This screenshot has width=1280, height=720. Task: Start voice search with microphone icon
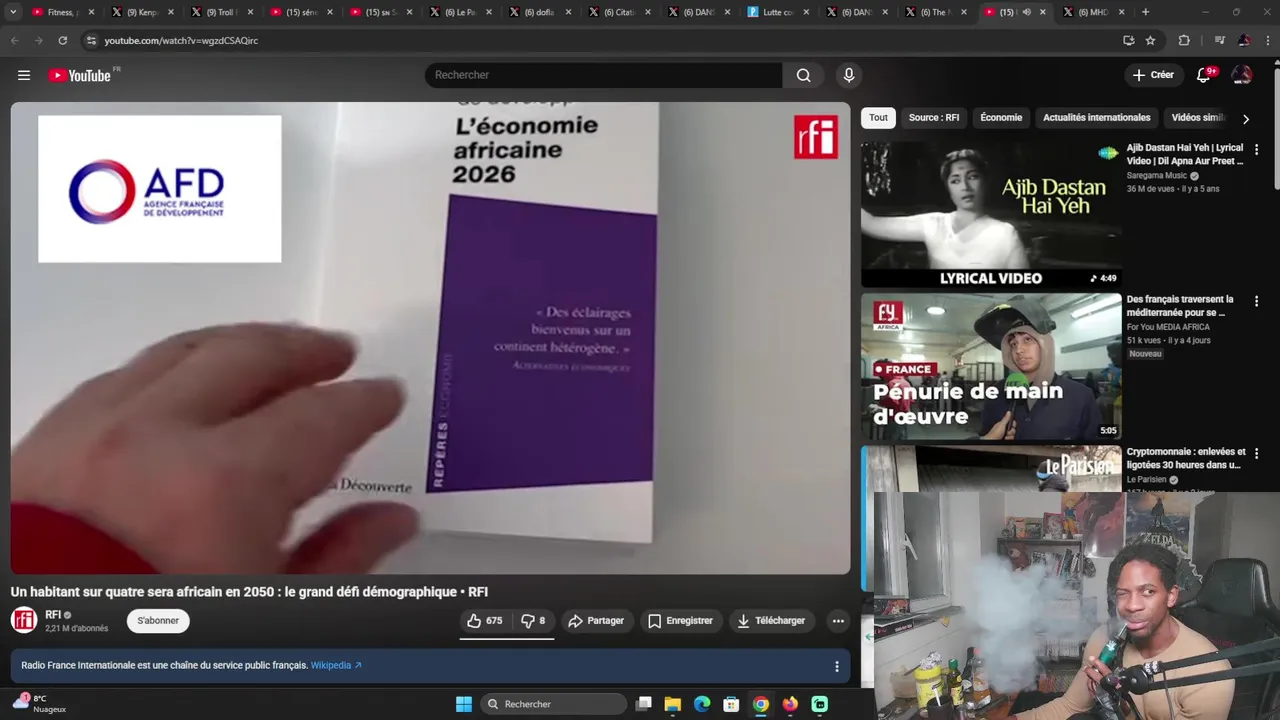(x=849, y=75)
